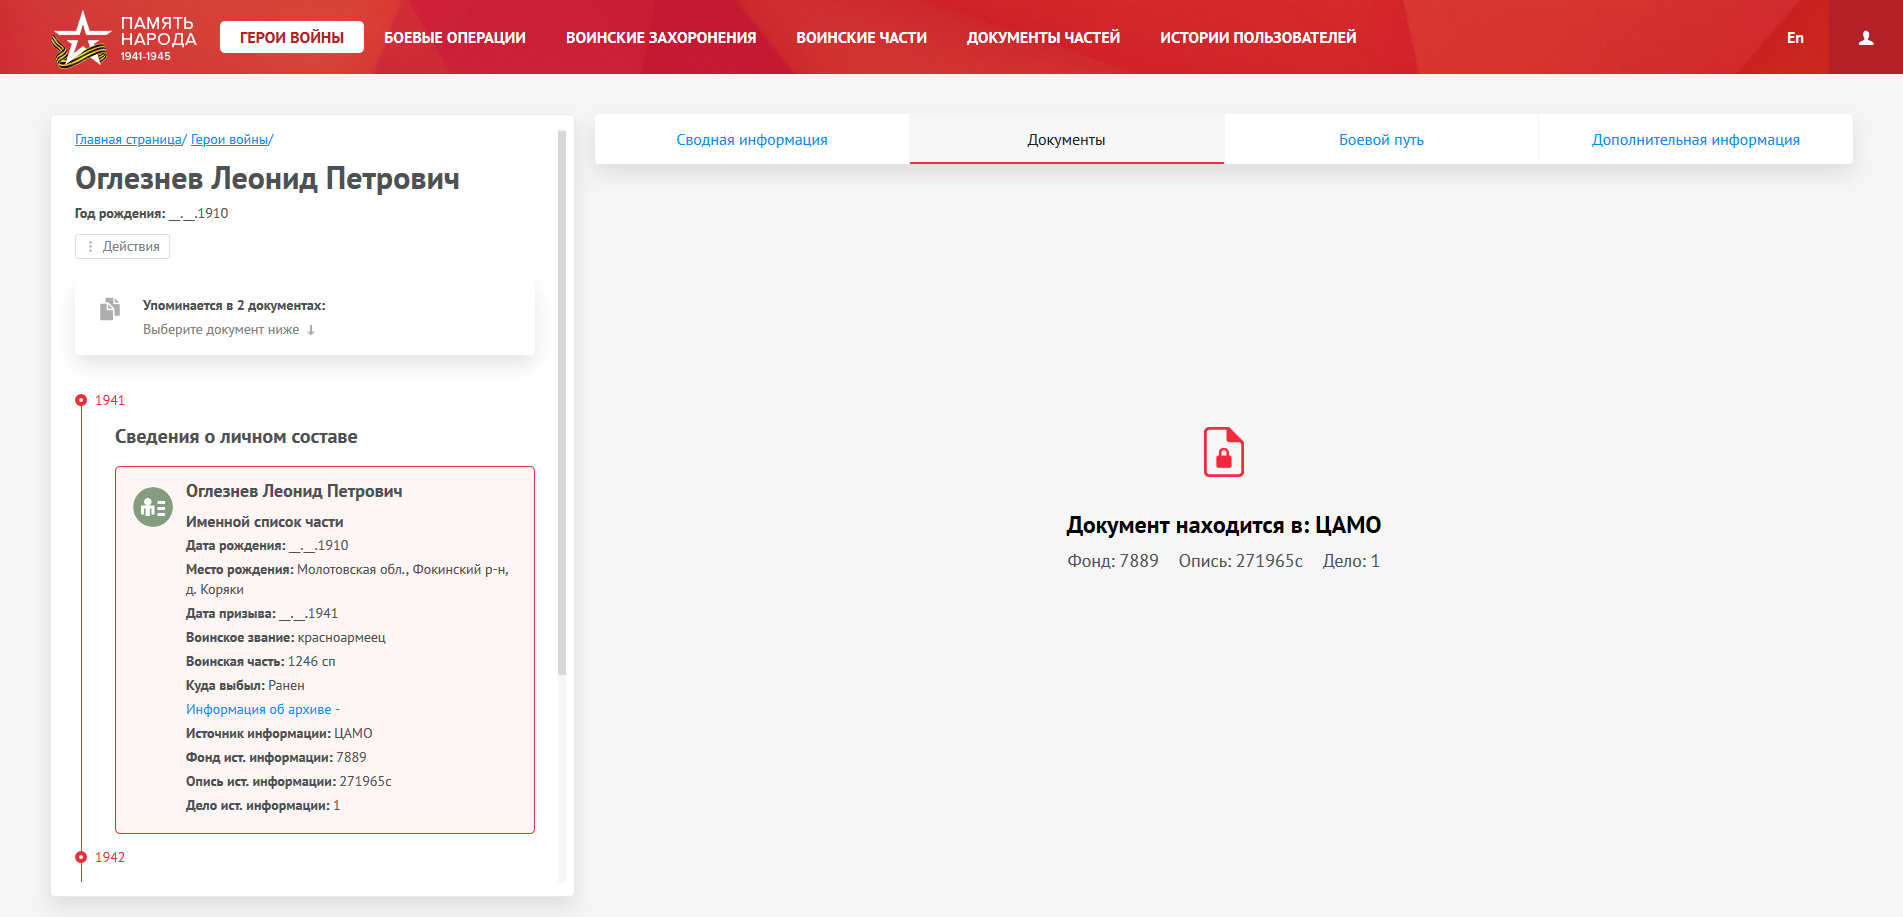Go to Воинские захоронения menu item

tap(660, 38)
